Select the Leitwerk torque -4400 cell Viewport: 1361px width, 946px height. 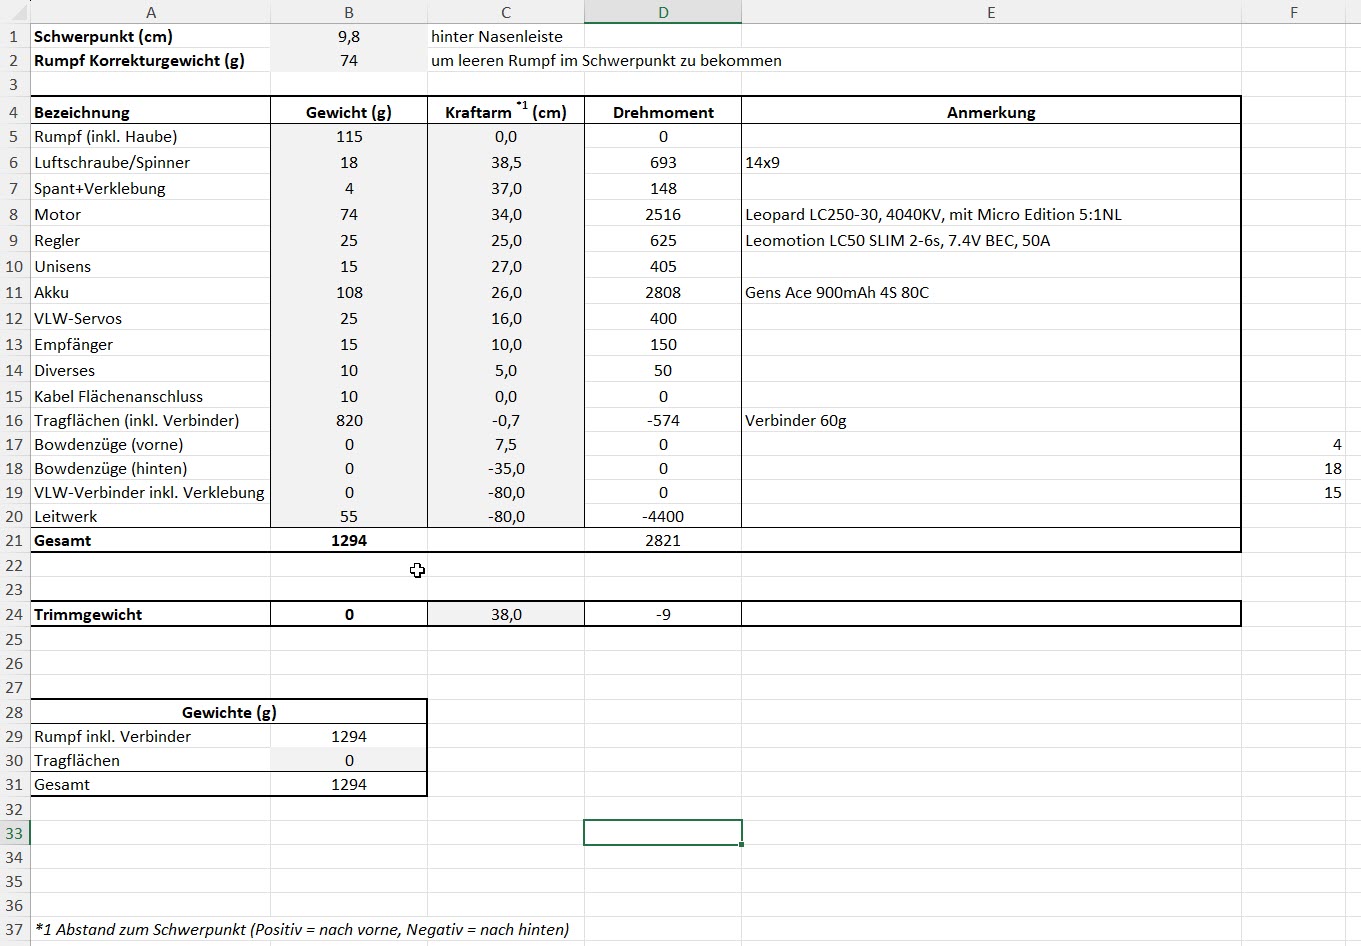[663, 516]
